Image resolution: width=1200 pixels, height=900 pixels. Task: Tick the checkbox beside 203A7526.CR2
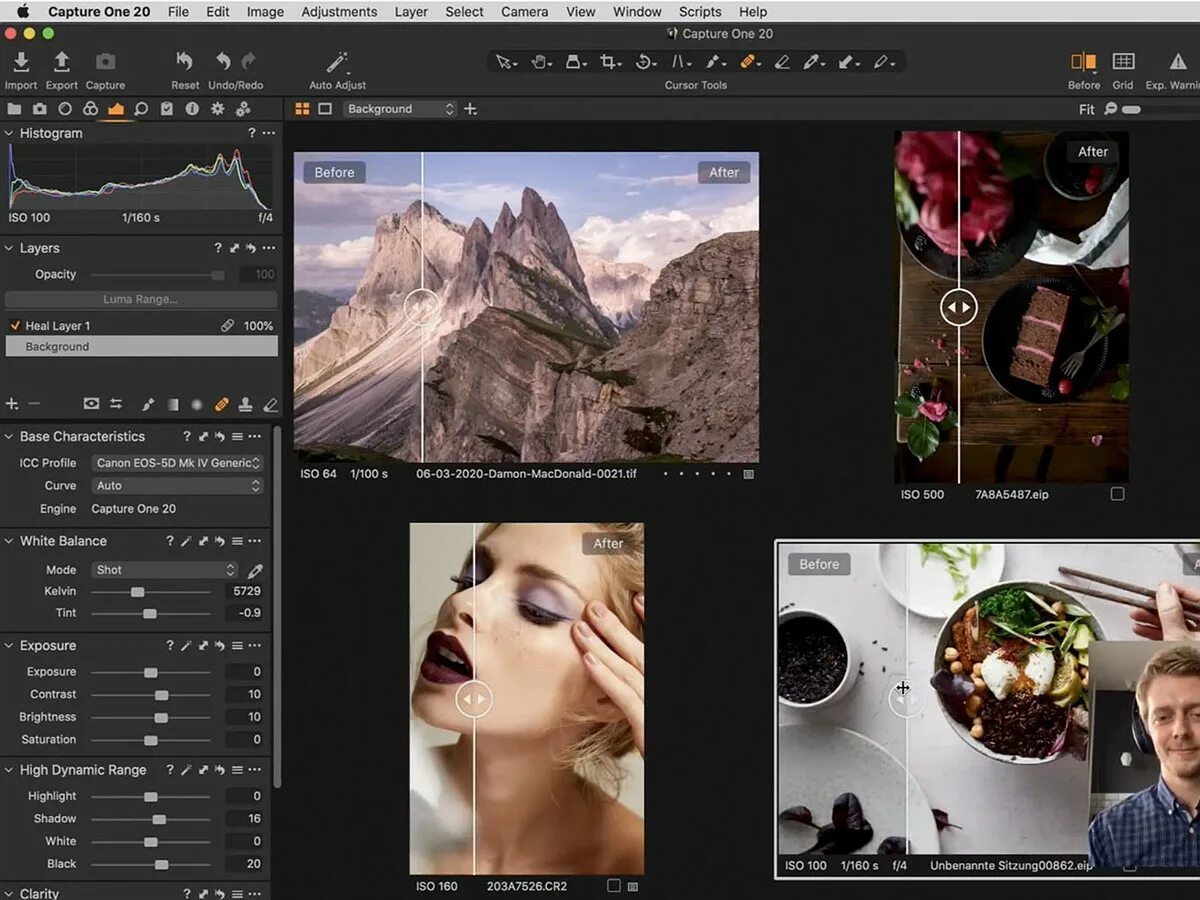(x=613, y=886)
